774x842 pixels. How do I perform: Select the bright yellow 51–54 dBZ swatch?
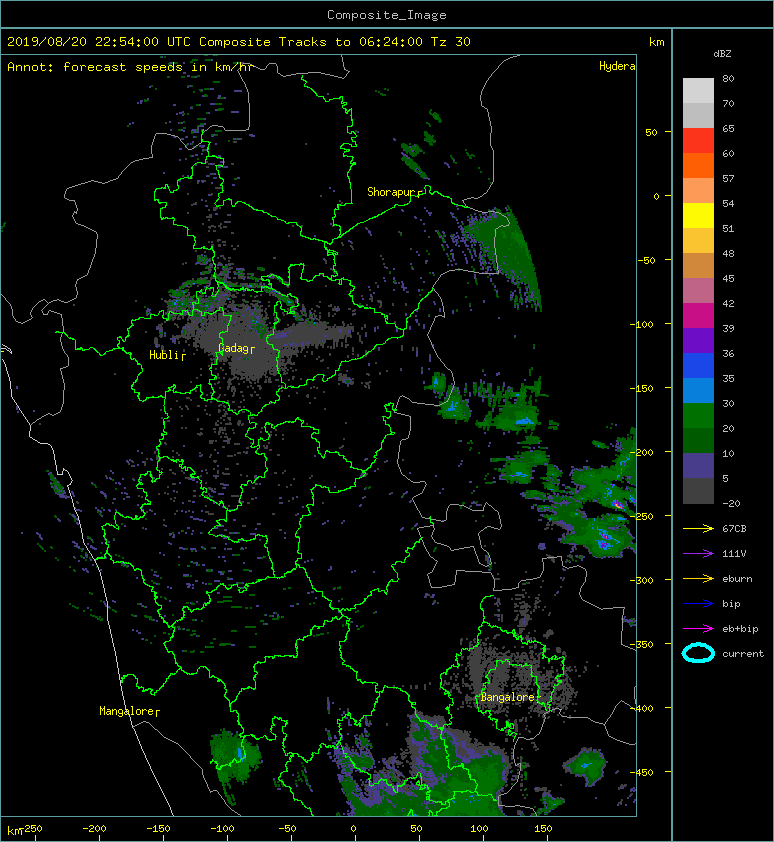(698, 215)
